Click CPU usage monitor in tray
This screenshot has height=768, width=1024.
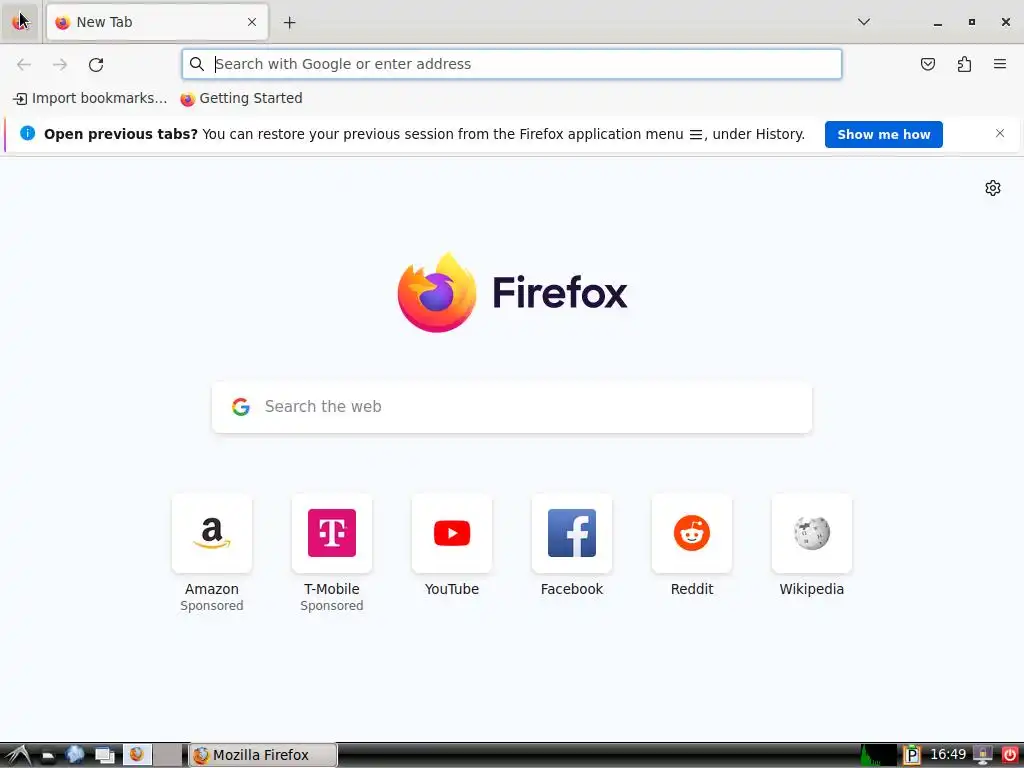click(878, 755)
